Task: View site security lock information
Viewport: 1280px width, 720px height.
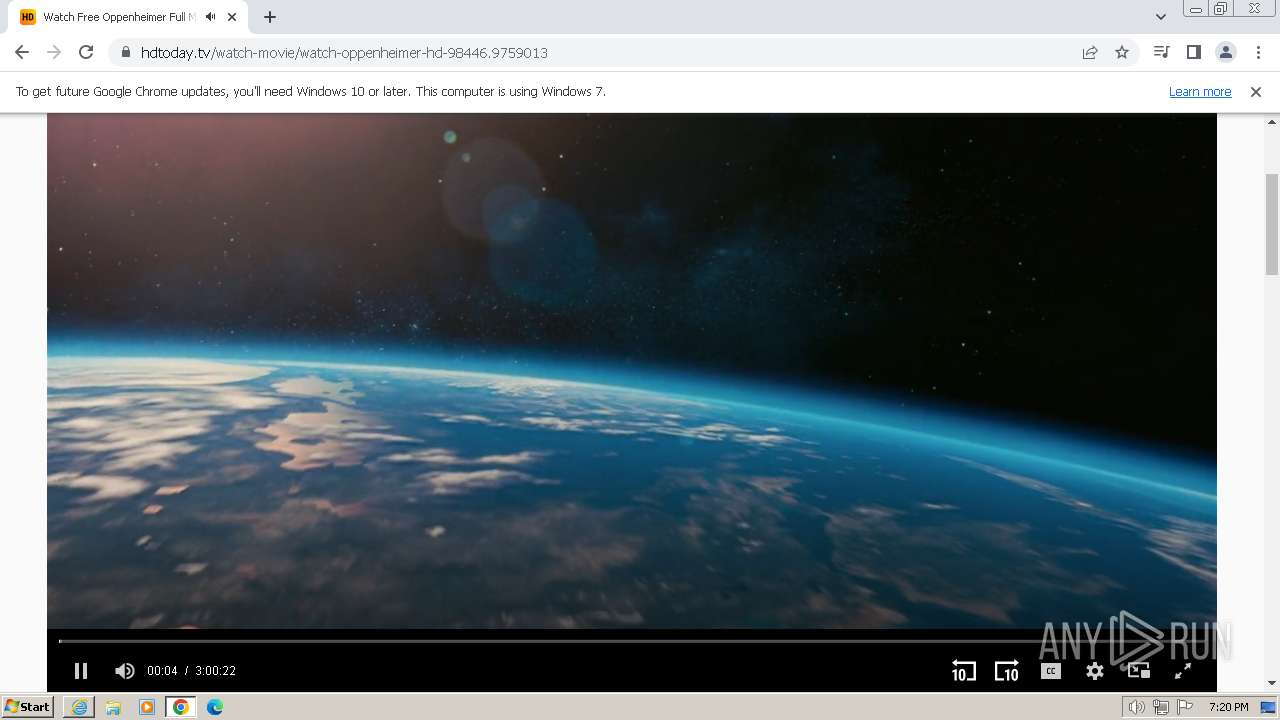Action: 125,53
